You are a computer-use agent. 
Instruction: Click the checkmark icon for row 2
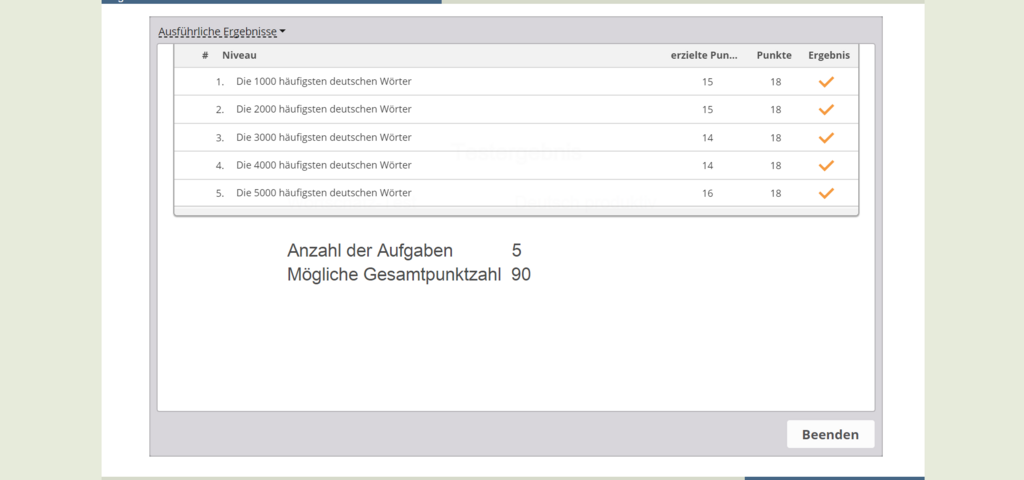click(826, 109)
